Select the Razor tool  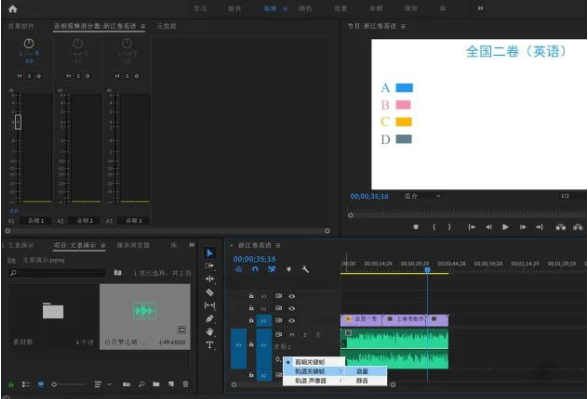coord(210,292)
